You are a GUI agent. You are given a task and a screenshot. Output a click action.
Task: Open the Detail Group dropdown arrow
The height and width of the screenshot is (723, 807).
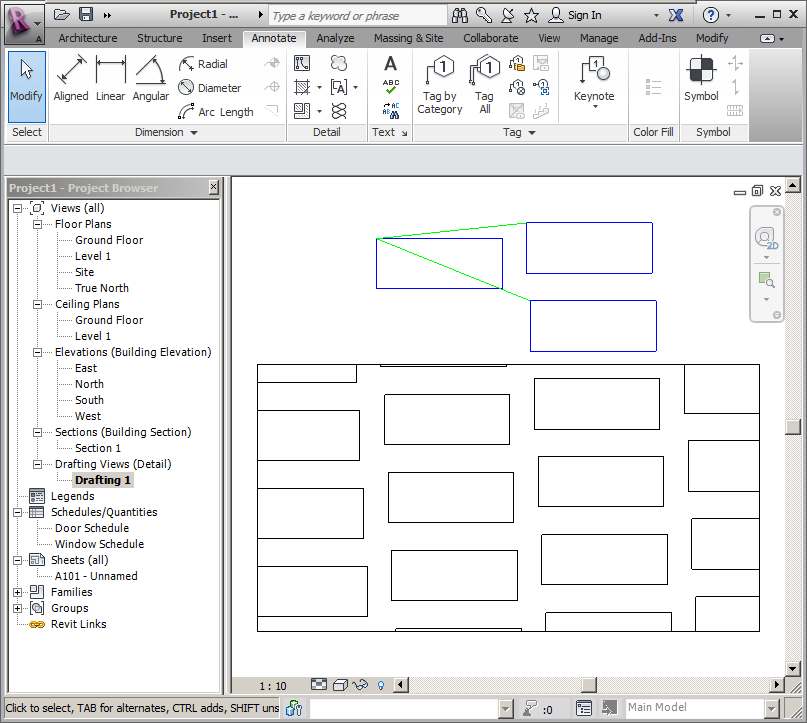[356, 87]
